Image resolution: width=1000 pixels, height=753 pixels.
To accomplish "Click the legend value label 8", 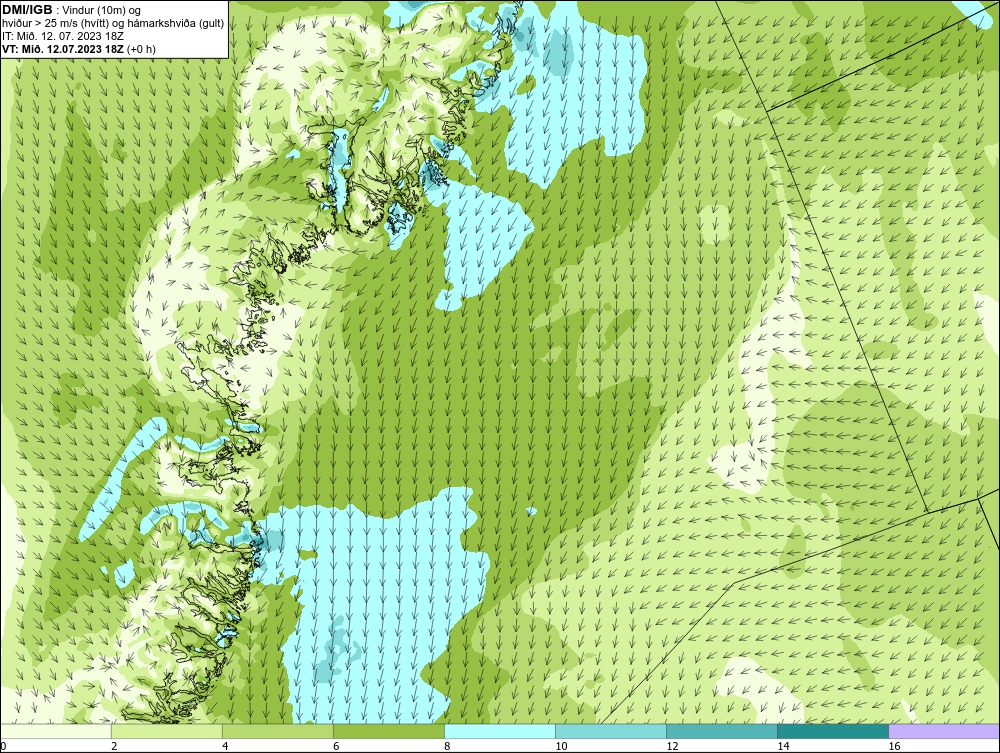I will point(447,746).
